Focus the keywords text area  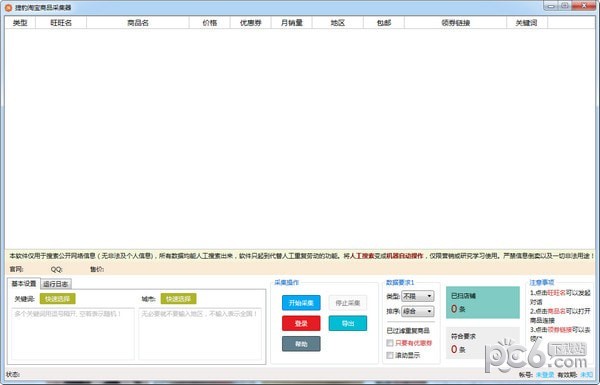73,334
